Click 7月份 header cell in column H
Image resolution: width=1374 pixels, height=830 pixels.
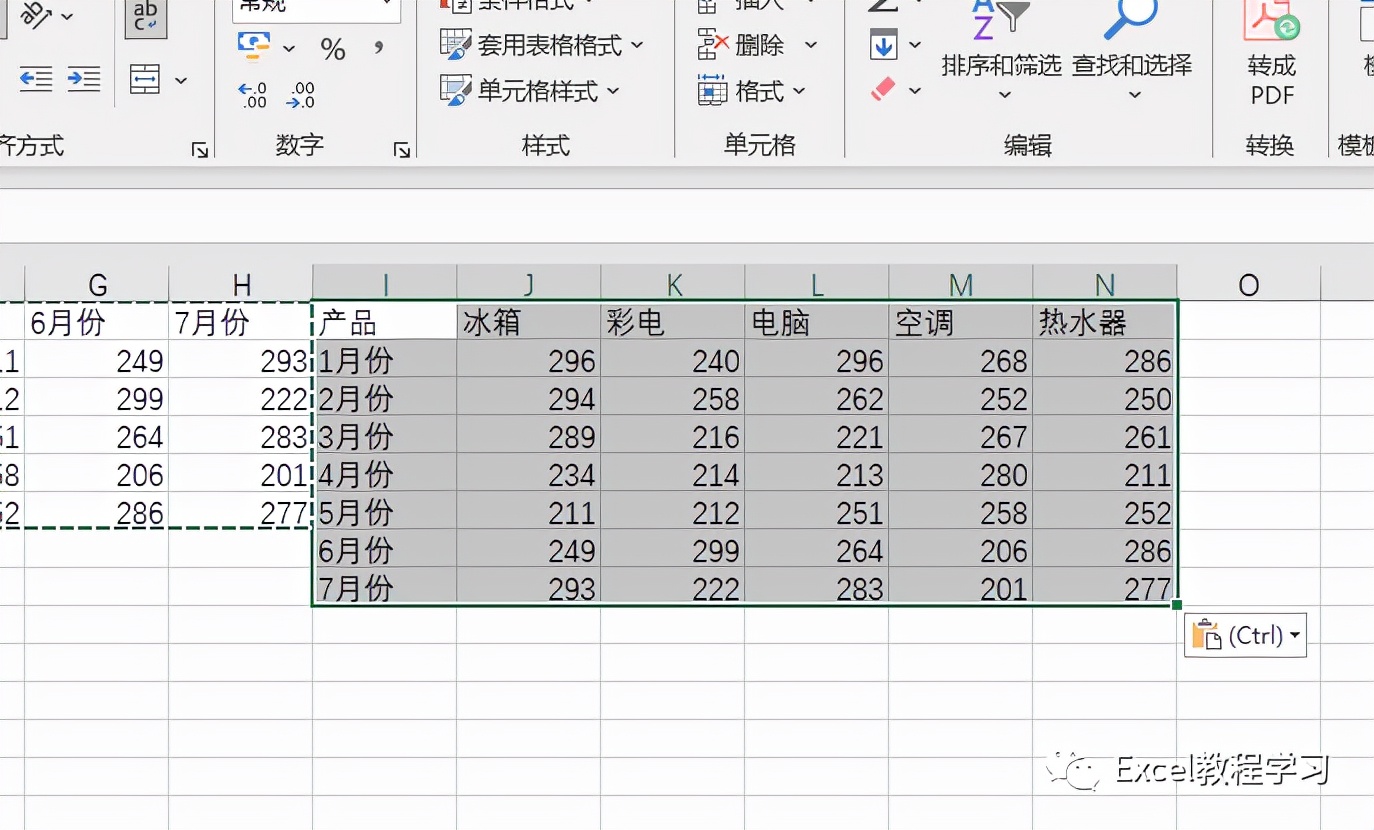[x=241, y=321]
